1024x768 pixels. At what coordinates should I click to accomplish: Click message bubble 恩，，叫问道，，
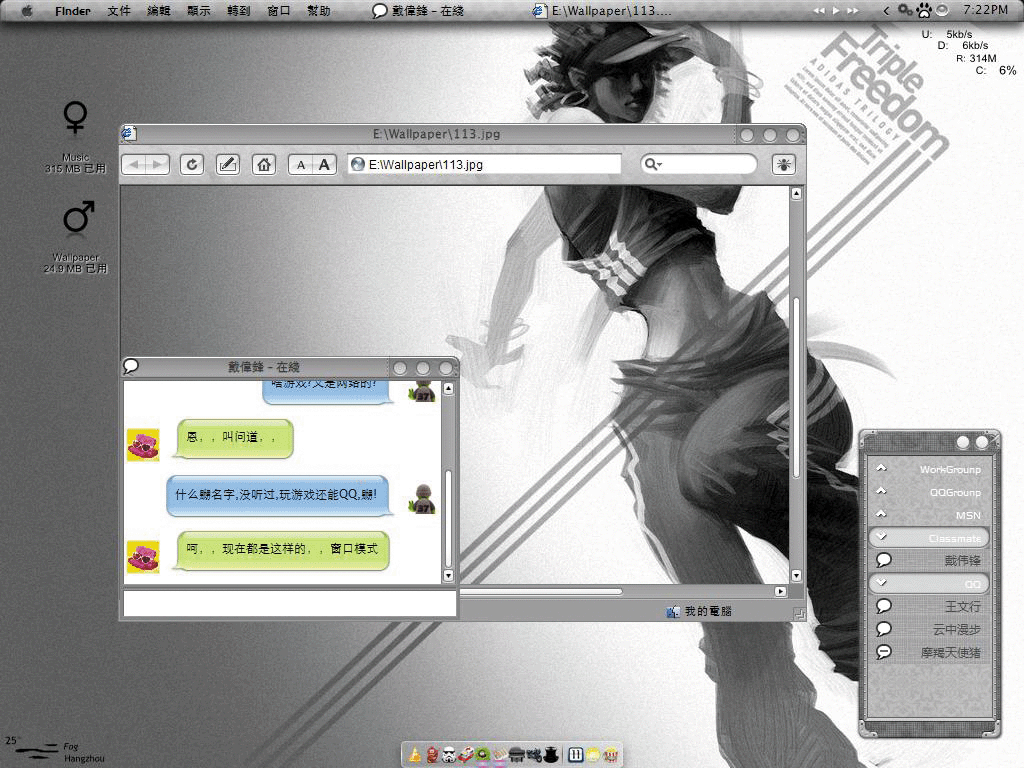point(233,438)
